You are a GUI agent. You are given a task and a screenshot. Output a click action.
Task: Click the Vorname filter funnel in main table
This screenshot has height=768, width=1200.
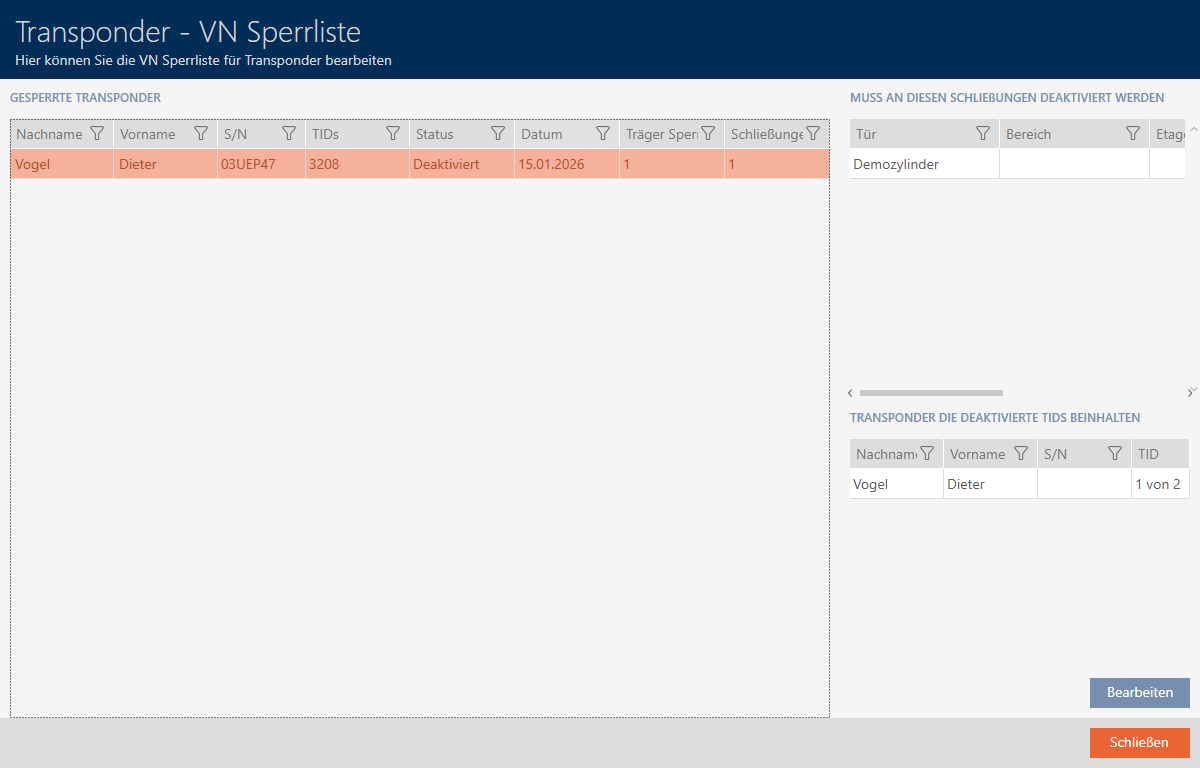point(200,134)
